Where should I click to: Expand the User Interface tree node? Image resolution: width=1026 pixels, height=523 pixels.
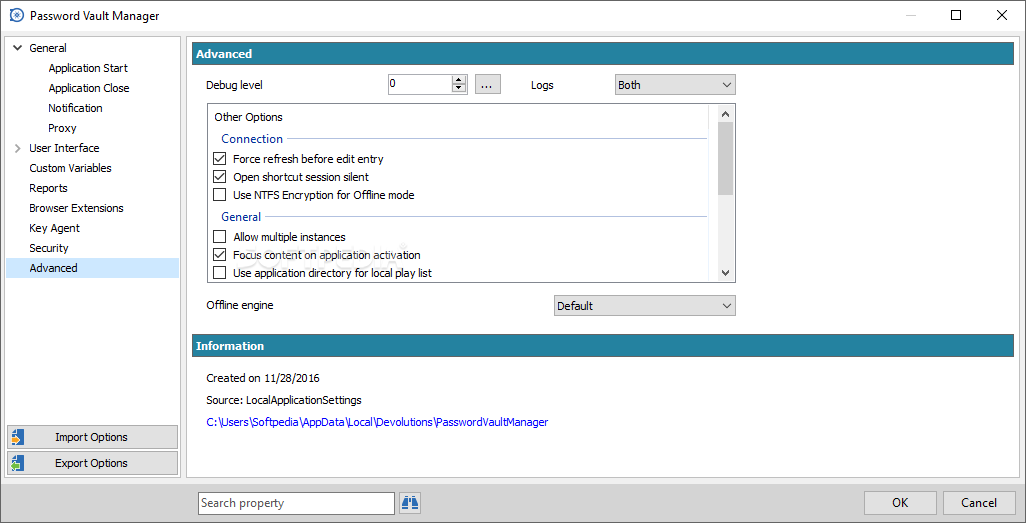click(18, 148)
